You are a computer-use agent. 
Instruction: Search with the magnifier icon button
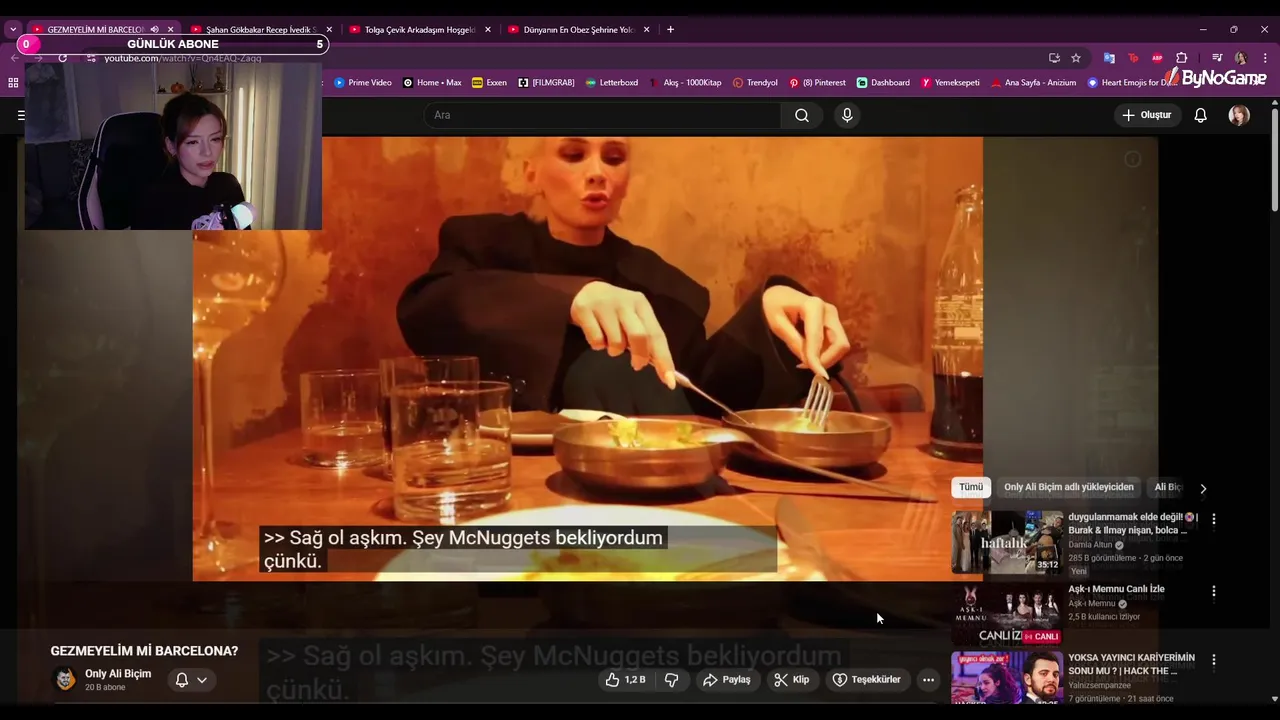point(801,115)
